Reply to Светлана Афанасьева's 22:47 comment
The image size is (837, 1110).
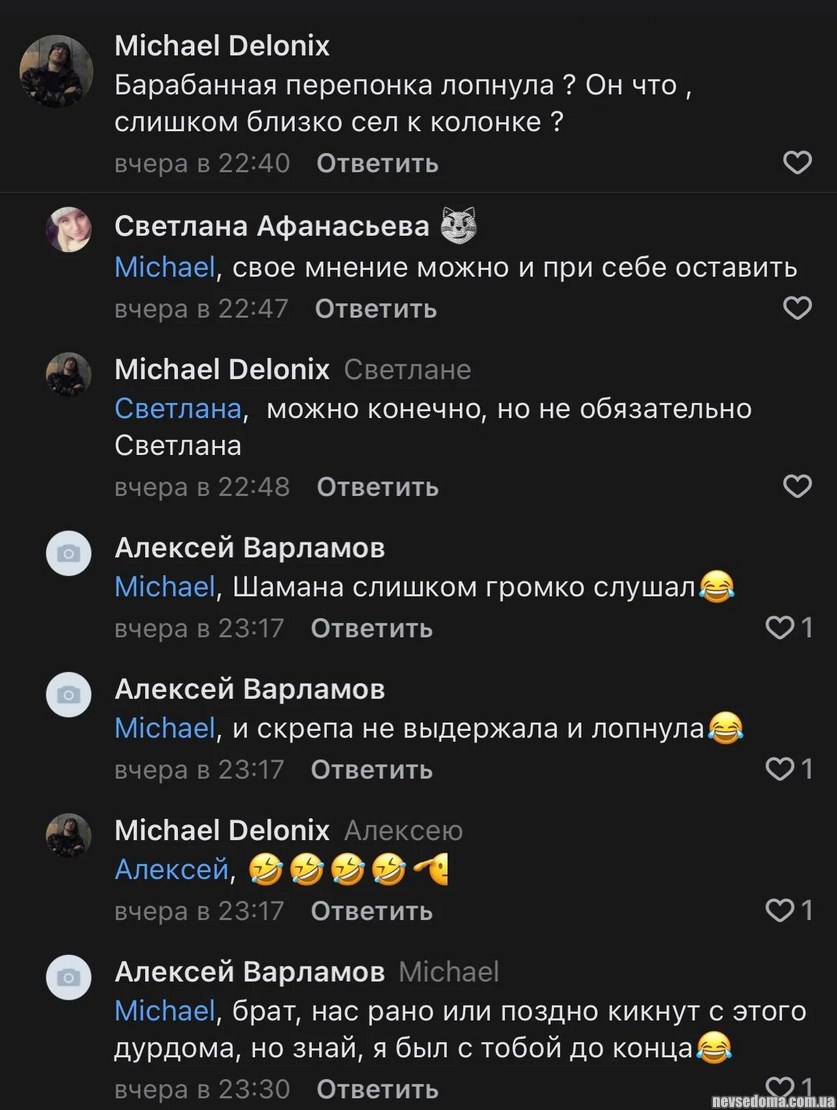(376, 309)
